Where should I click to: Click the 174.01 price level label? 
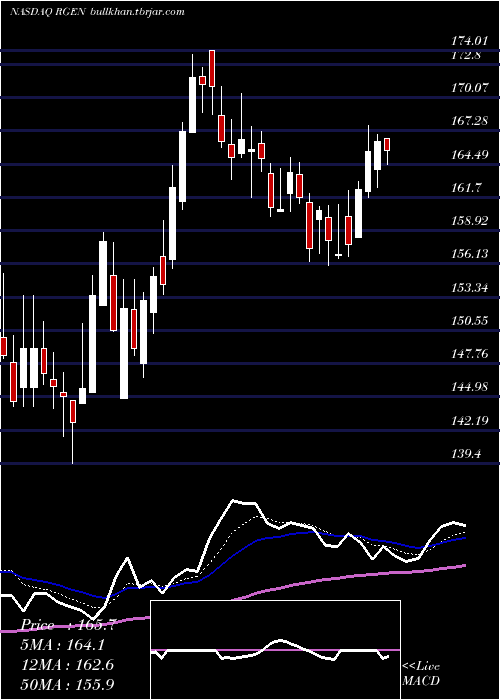(x=469, y=41)
